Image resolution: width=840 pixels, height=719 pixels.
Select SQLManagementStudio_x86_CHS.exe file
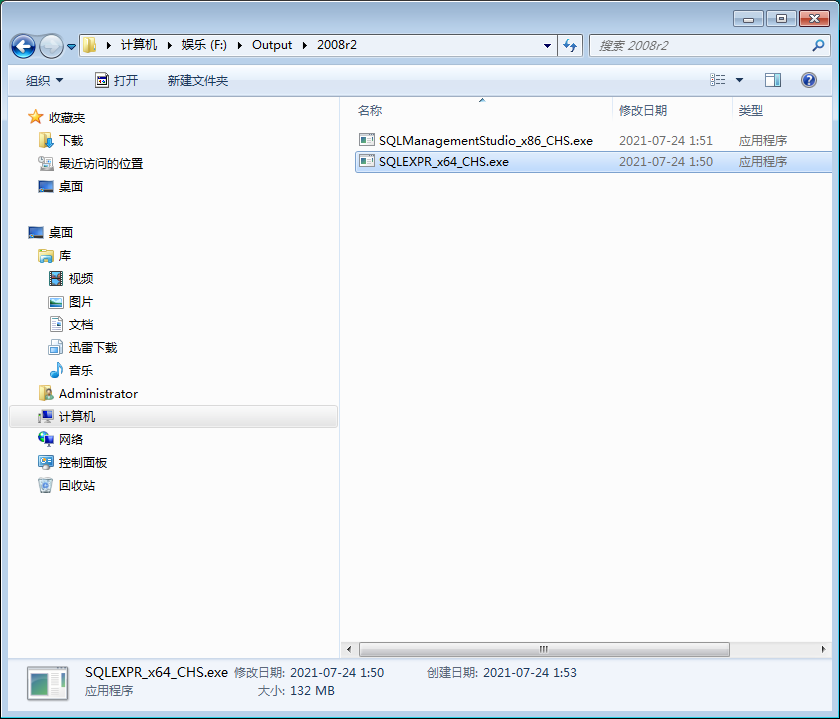[x=485, y=141]
